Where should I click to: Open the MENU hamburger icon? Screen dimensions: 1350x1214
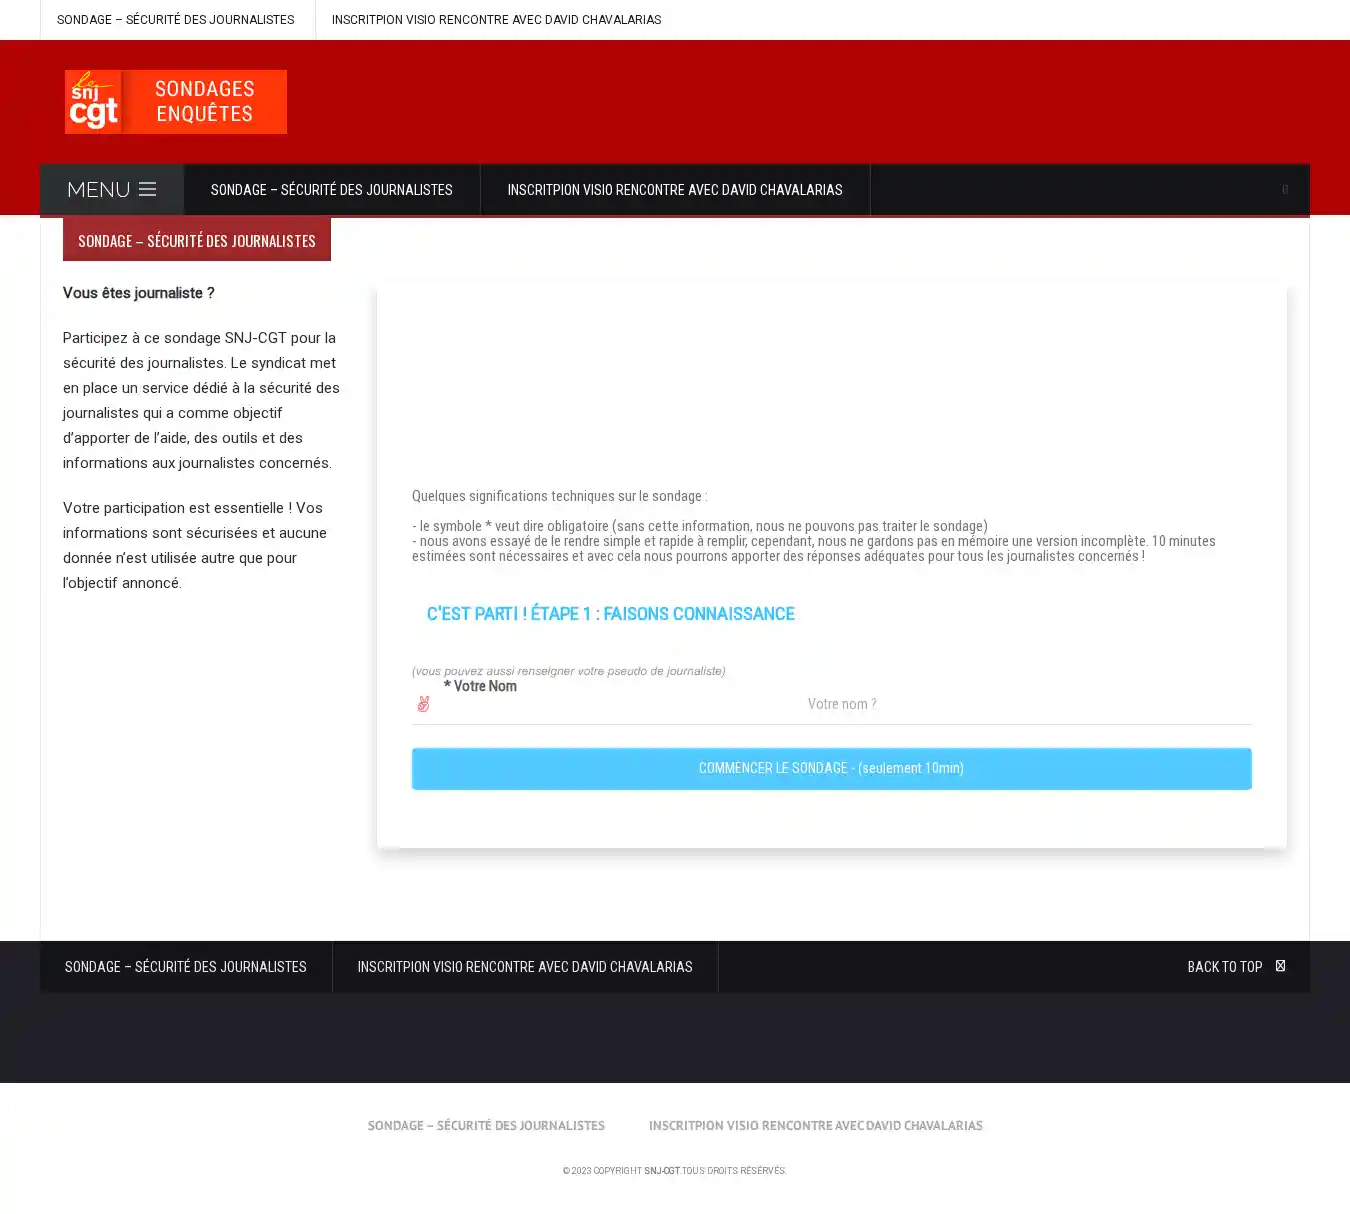pyautogui.click(x=147, y=189)
